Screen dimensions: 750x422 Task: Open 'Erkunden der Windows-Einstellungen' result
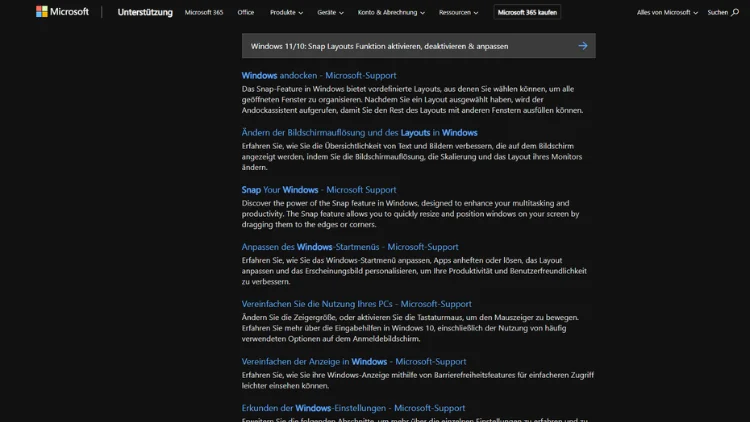pyautogui.click(x=353, y=408)
